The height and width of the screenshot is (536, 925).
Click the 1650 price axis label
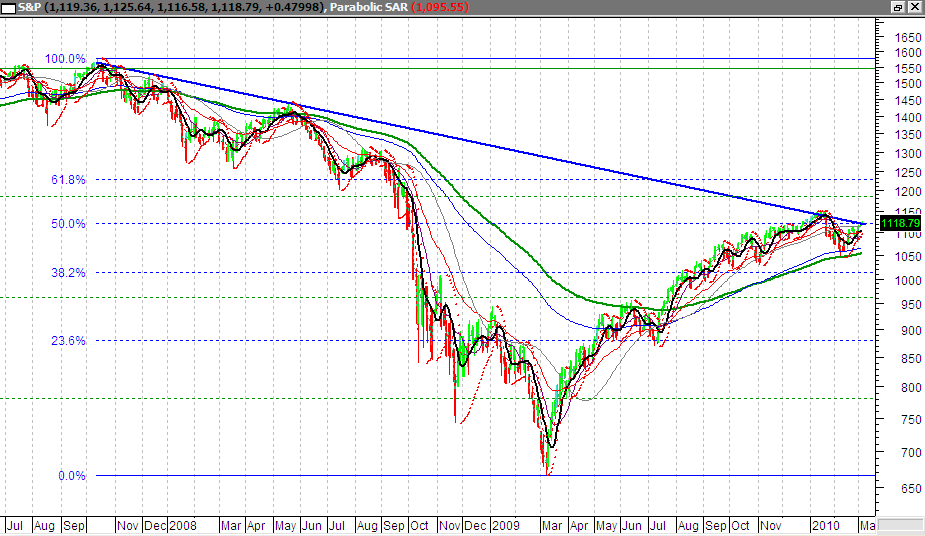click(908, 37)
